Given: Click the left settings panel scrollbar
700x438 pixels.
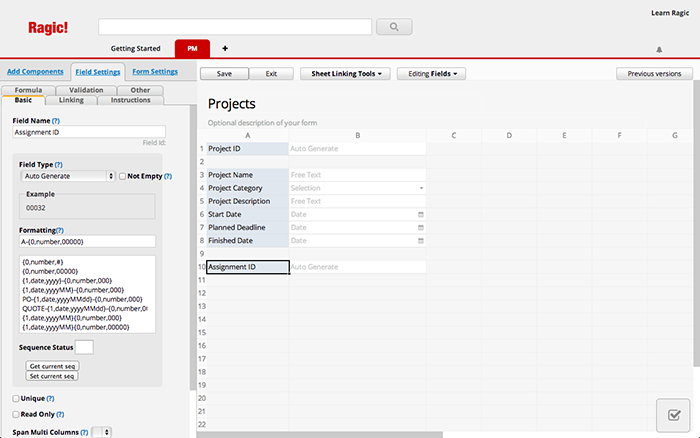Looking at the screenshot, I should [193, 247].
